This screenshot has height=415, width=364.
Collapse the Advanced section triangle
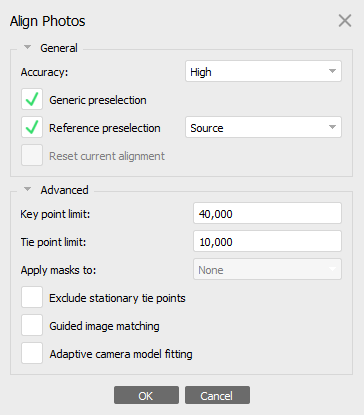[x=27, y=189]
